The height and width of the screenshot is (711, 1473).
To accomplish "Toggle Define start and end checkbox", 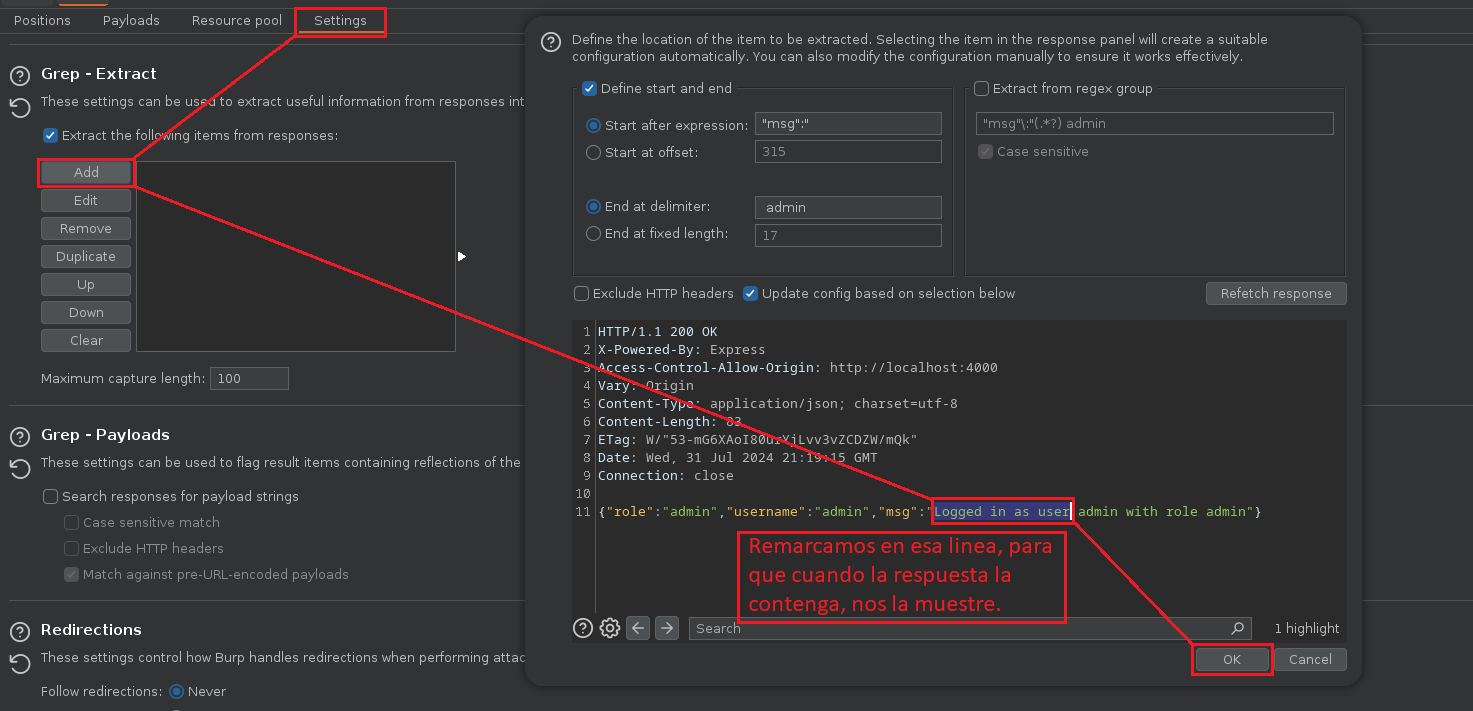I will pyautogui.click(x=590, y=89).
